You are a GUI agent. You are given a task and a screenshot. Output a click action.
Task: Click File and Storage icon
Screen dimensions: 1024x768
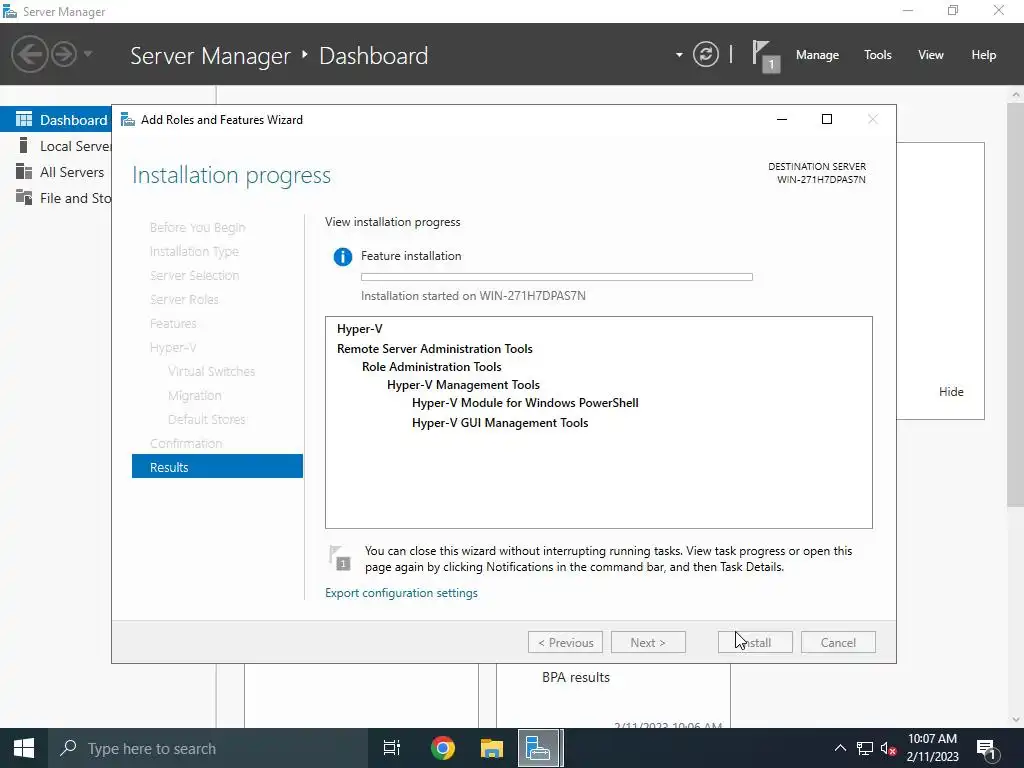tap(24, 197)
